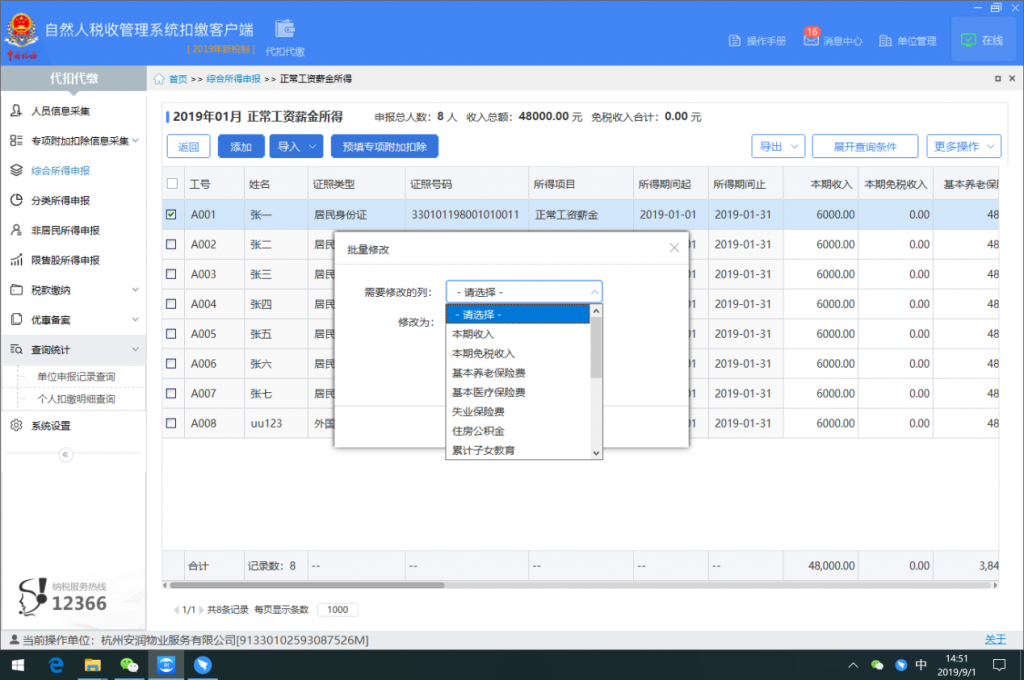Expand the 更多操作 dropdown
This screenshot has height=680, width=1024.
click(x=963, y=147)
